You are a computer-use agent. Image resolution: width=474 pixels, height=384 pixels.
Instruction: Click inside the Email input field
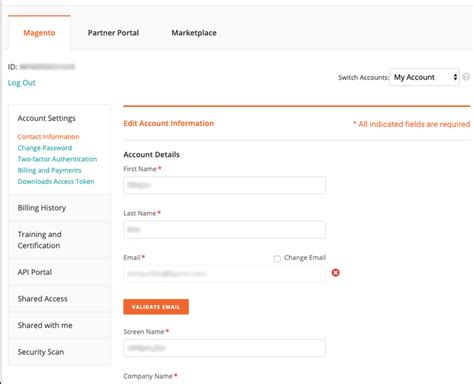pyautogui.click(x=224, y=274)
